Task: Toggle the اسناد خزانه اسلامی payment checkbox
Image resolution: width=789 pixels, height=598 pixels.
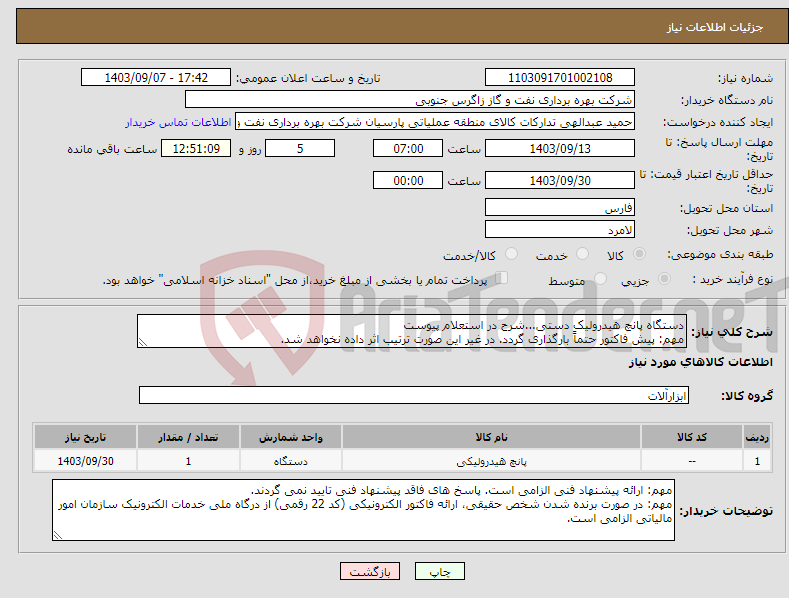Action: point(501,277)
